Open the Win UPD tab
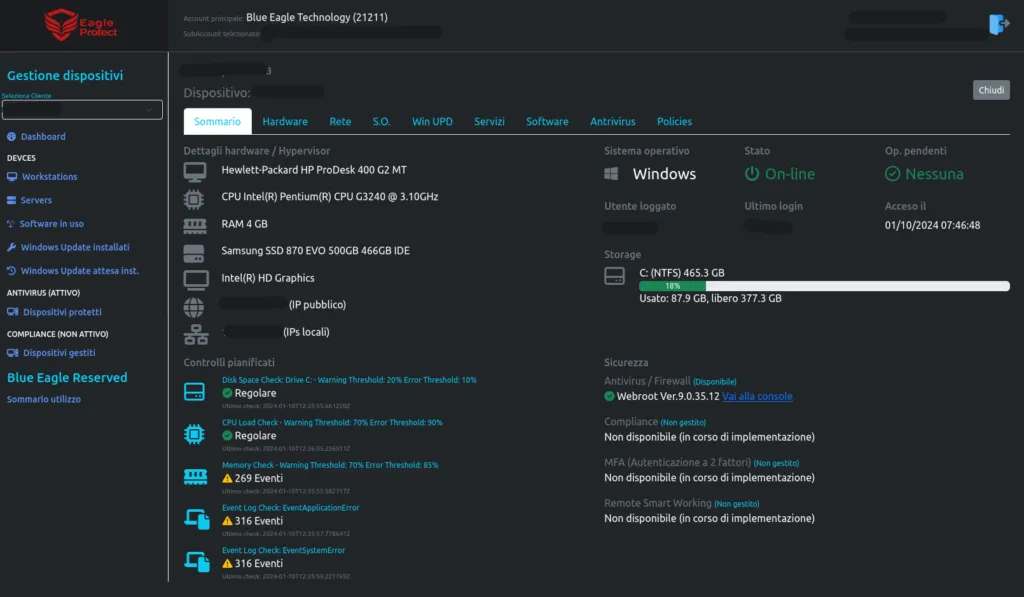 (x=432, y=121)
